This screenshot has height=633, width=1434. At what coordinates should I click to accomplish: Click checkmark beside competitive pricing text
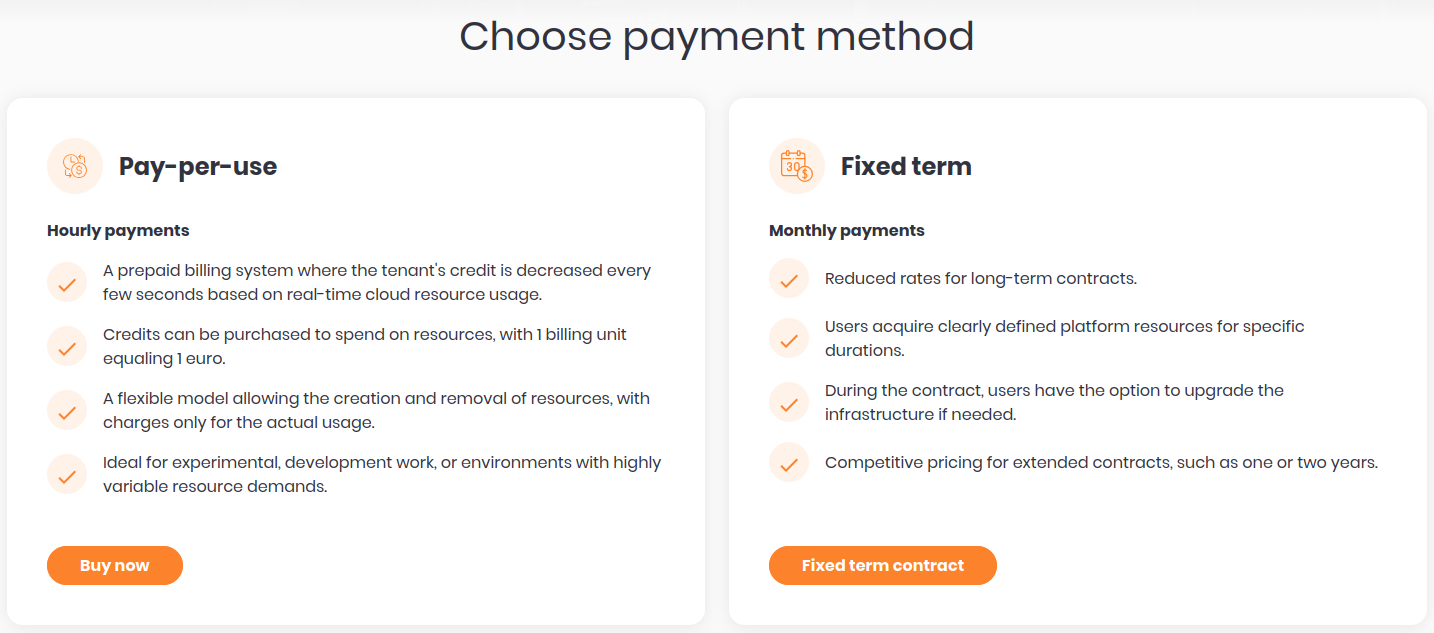789,463
